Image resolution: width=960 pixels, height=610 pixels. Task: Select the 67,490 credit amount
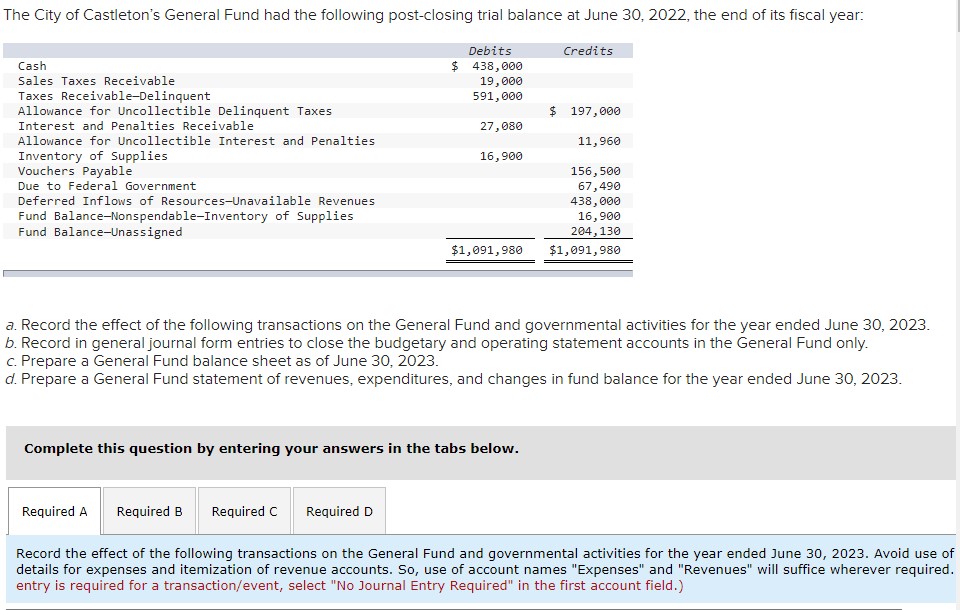tap(599, 186)
